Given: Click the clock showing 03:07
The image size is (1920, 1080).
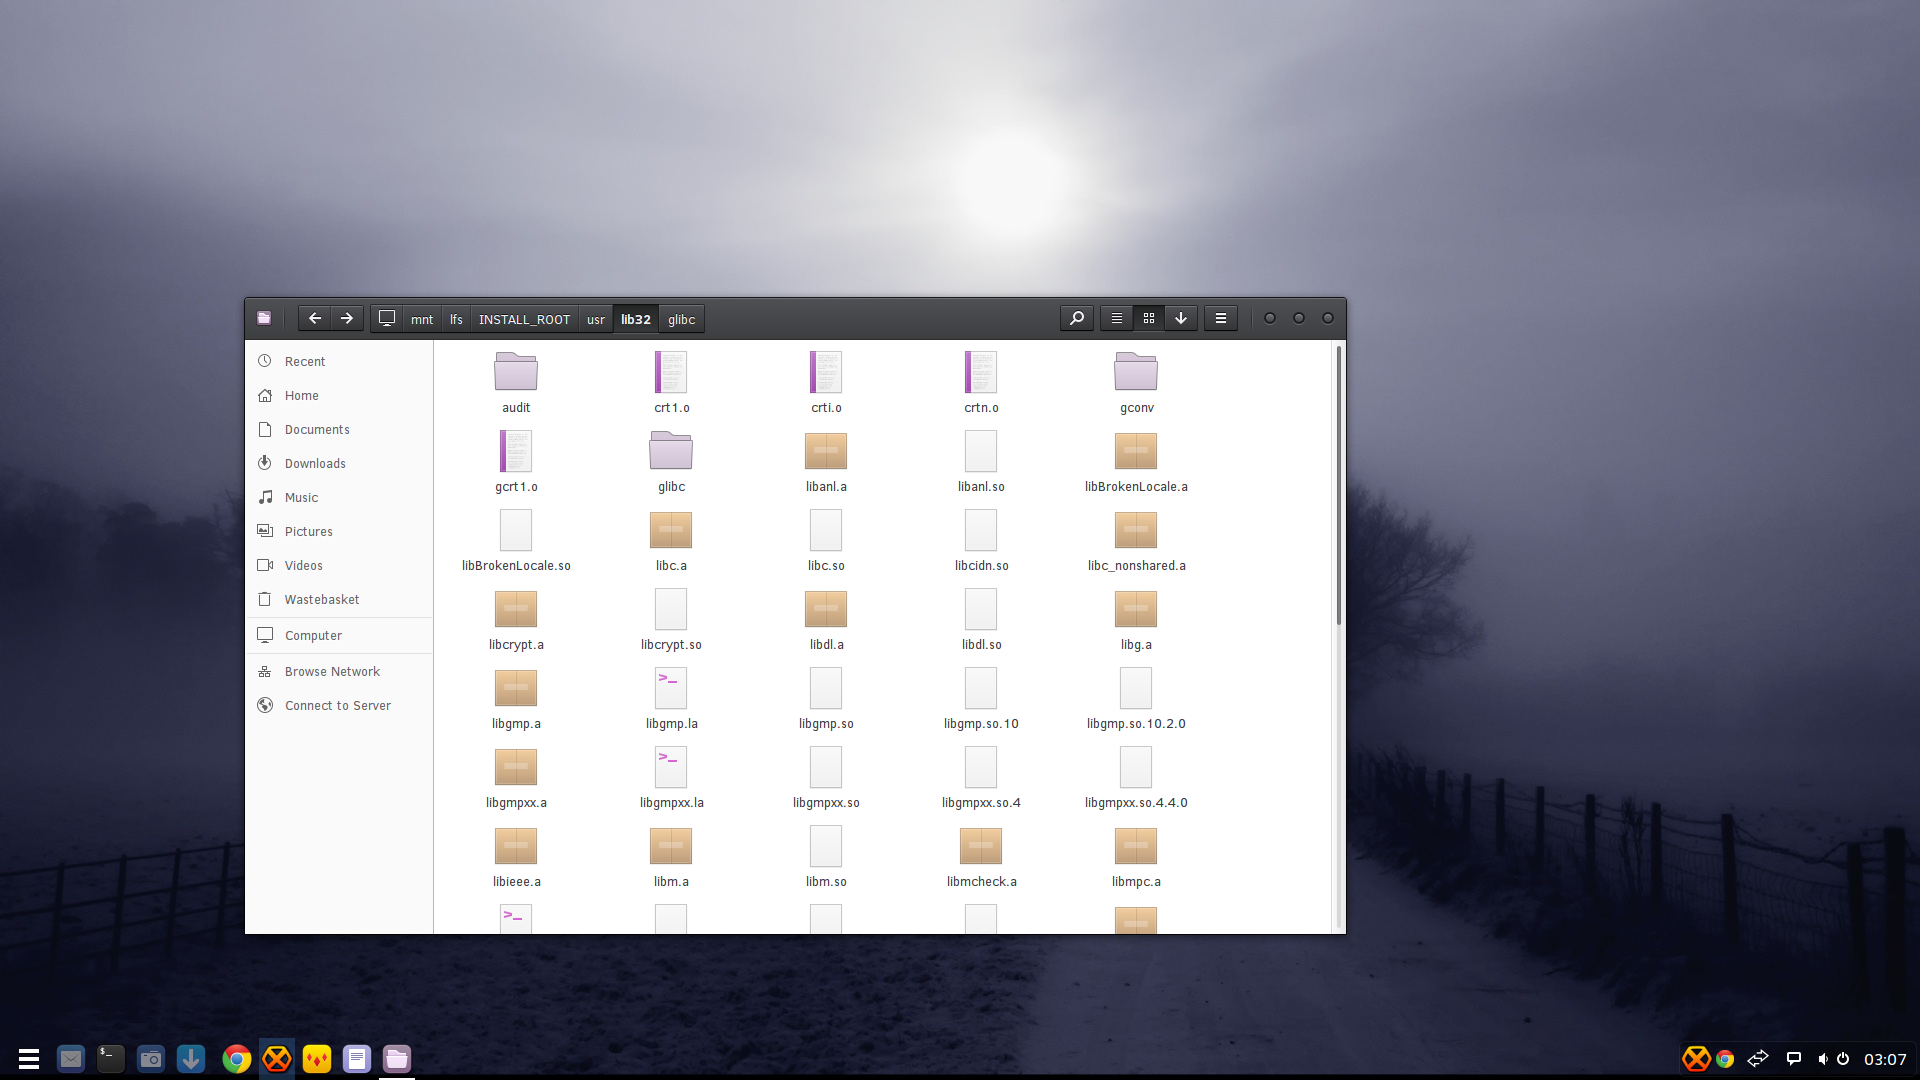Looking at the screenshot, I should (1885, 1059).
